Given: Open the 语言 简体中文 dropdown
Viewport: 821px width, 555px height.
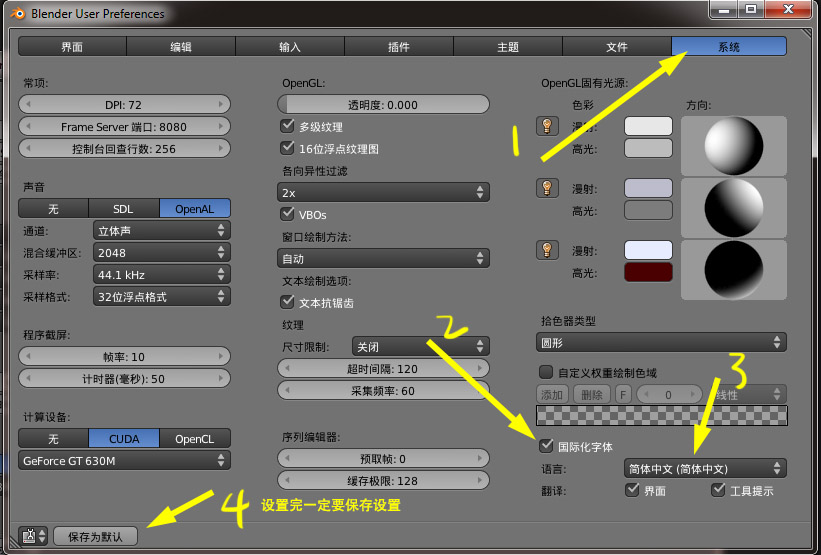Looking at the screenshot, I should [705, 468].
